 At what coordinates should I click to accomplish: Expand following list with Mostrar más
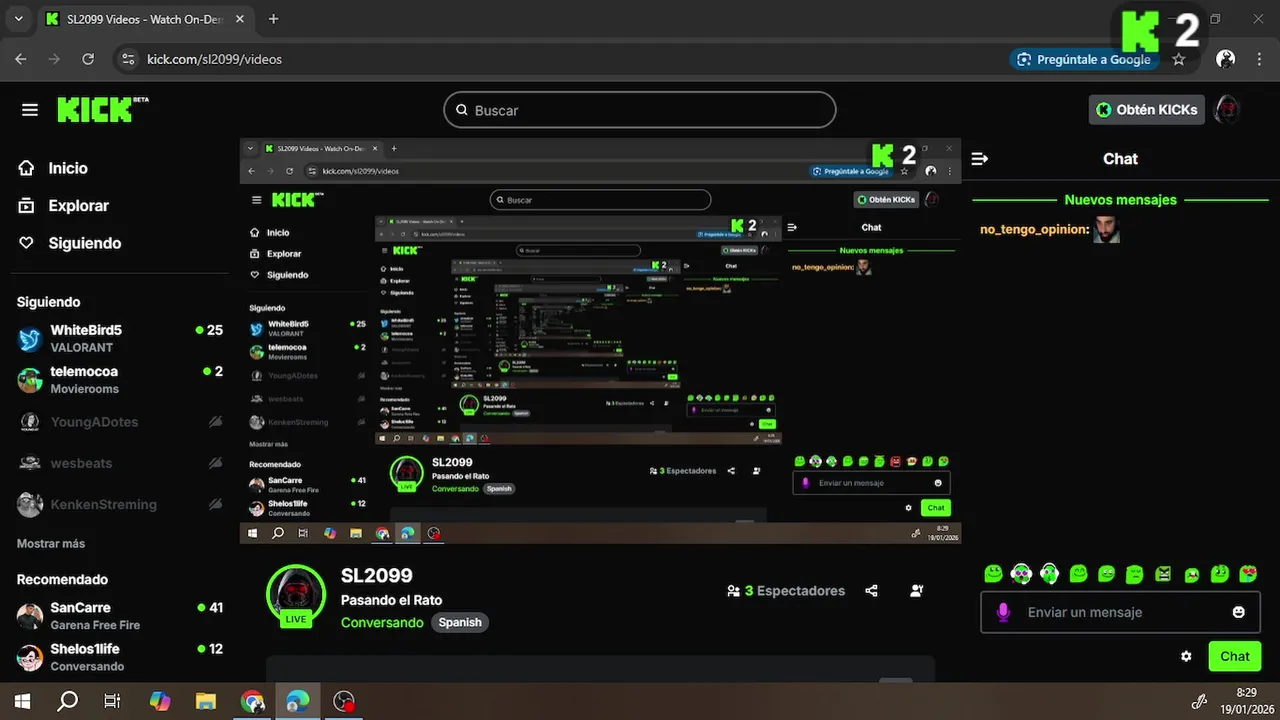(51, 544)
